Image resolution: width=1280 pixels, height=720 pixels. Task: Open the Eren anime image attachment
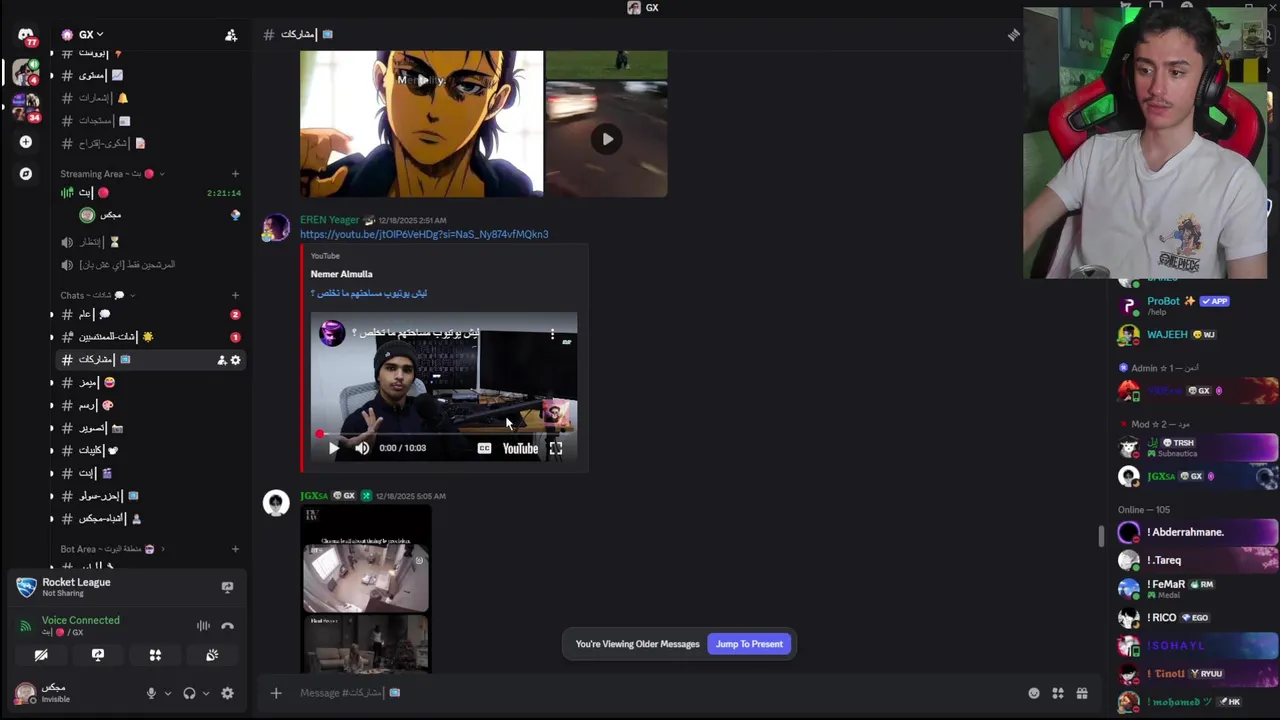pos(422,124)
